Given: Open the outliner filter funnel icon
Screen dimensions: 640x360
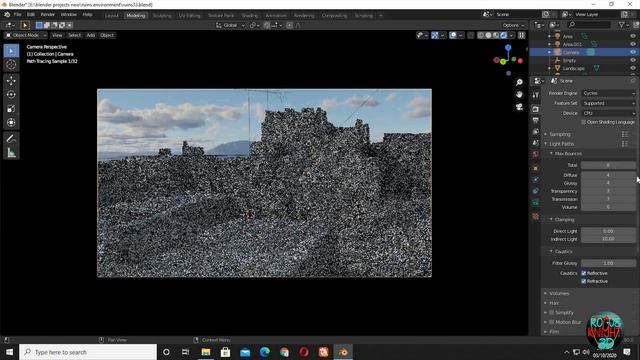Looking at the screenshot, I should (x=622, y=25).
